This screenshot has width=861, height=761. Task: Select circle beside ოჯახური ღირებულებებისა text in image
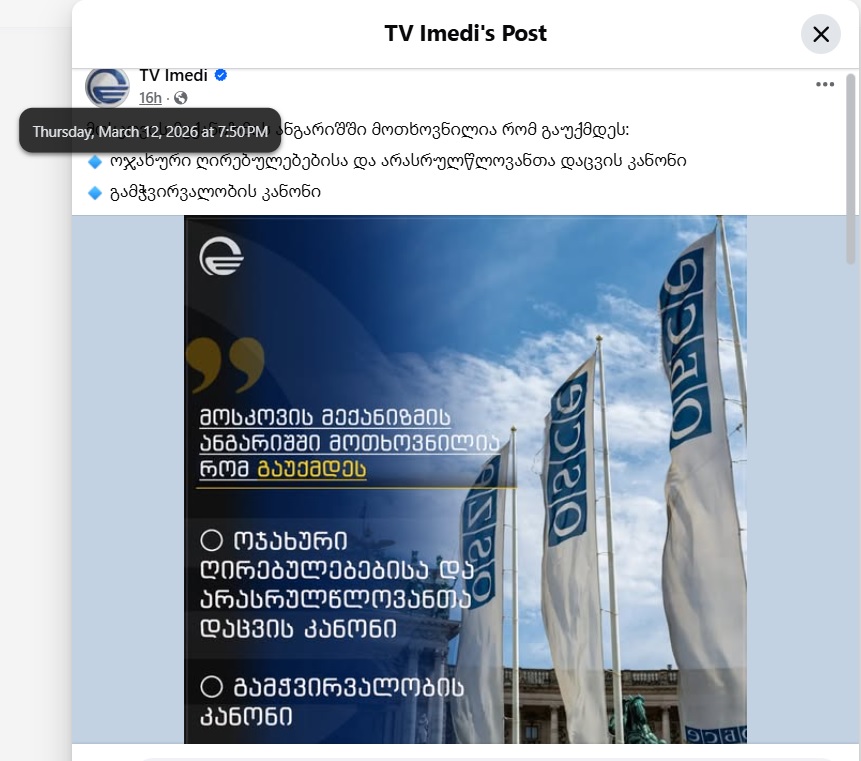[211, 540]
